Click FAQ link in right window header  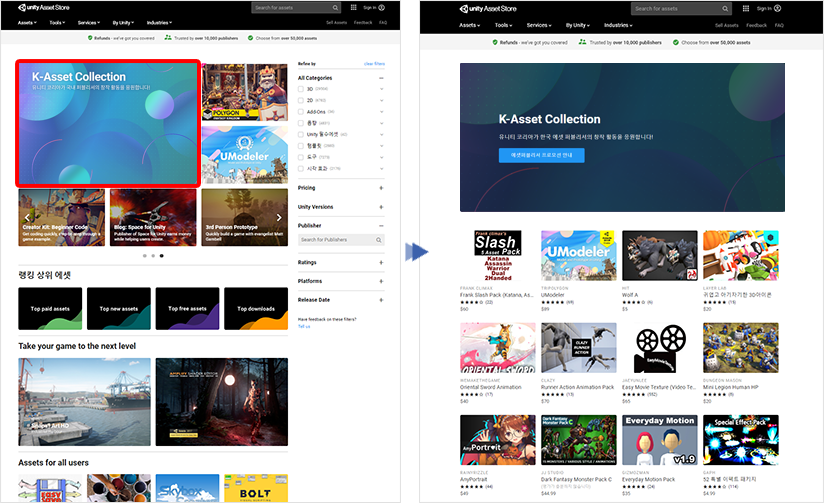coord(779,25)
